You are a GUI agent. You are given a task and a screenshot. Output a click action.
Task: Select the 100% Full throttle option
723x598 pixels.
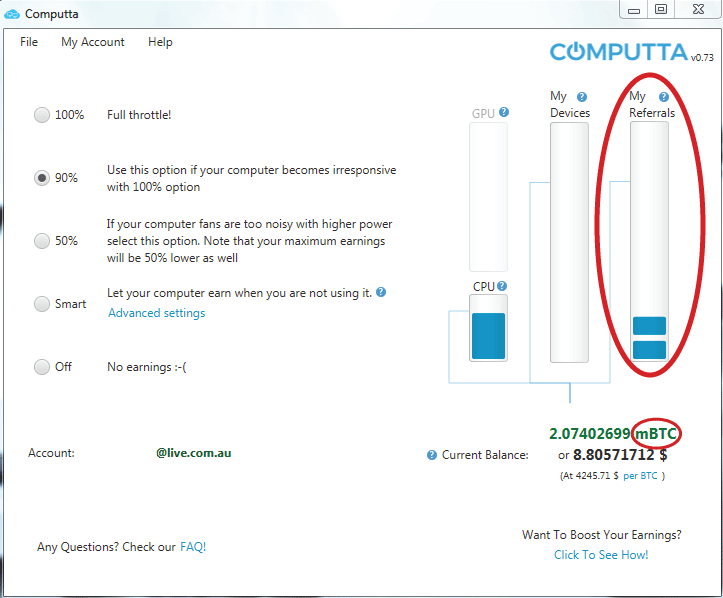[41, 115]
